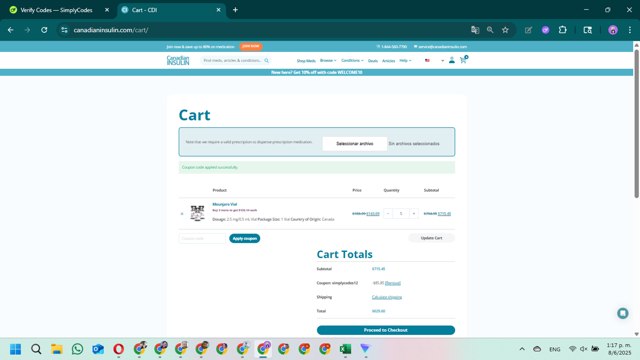This screenshot has width=640, height=360.
Task: Click the browser forward arrow
Action: 27,30
